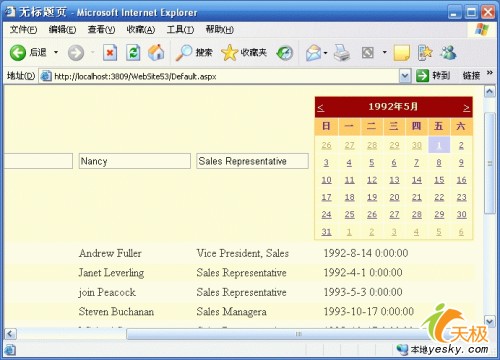Go to home page via house icon
Viewport: 500px width, 360px height.
pos(156,53)
